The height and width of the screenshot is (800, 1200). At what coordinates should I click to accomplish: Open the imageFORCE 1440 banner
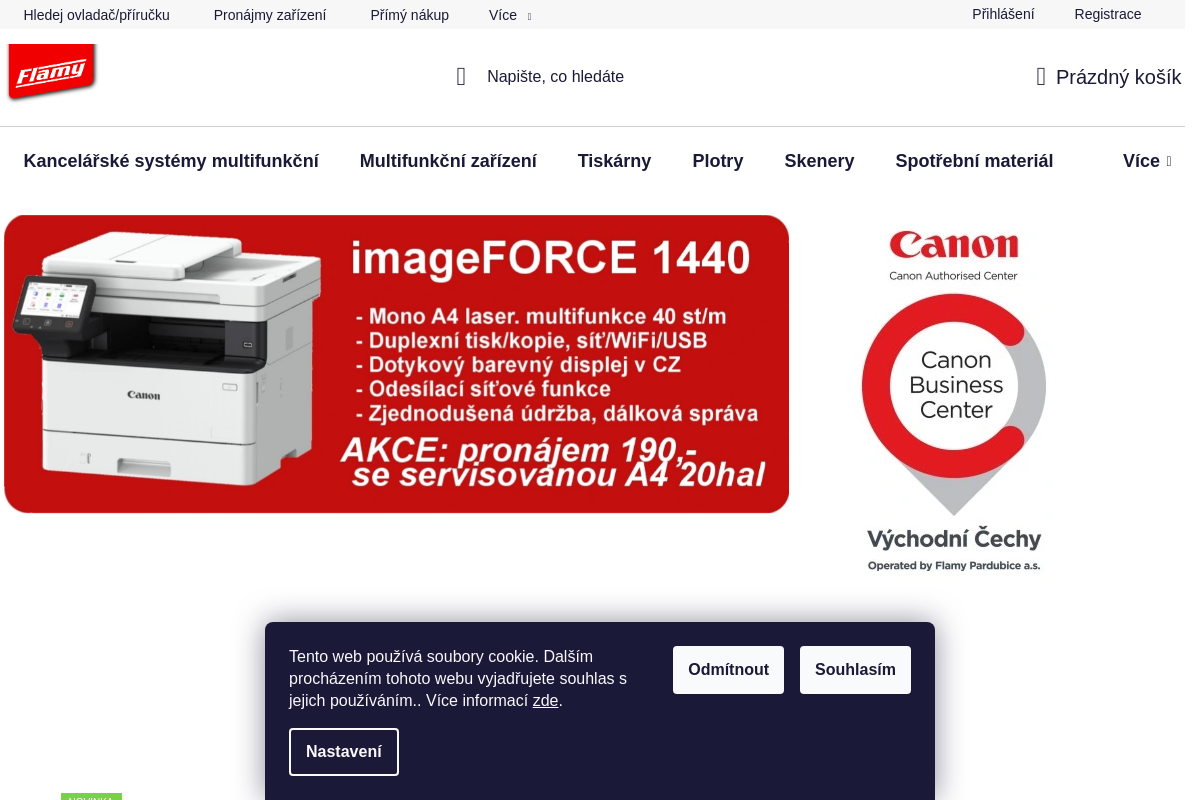397,364
